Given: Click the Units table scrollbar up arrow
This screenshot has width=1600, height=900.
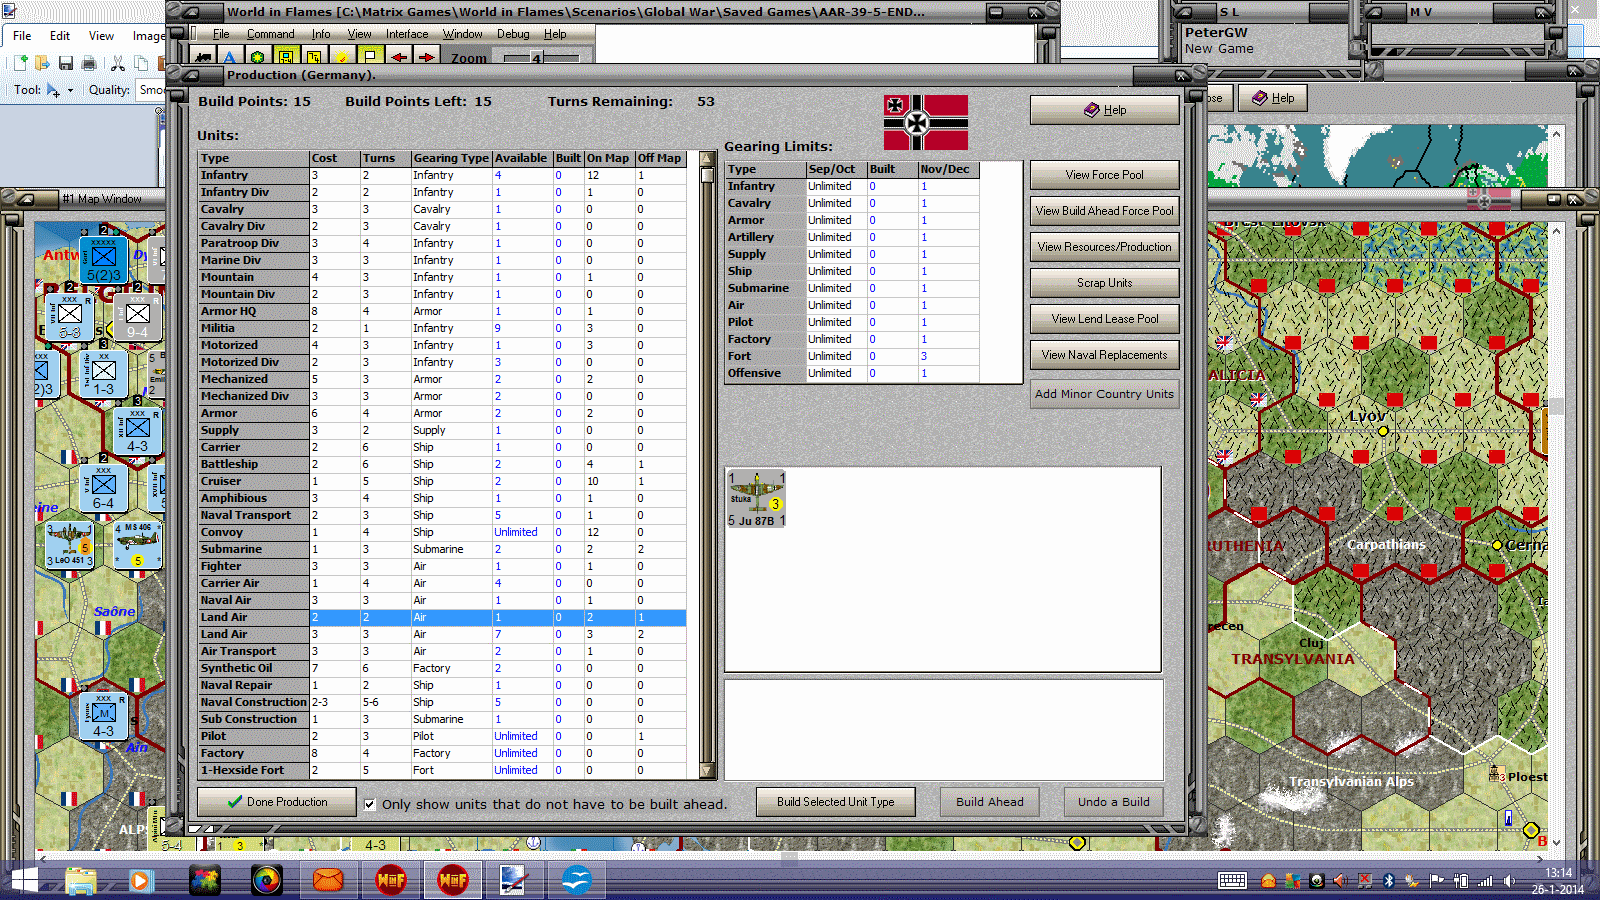Looking at the screenshot, I should coord(707,159).
